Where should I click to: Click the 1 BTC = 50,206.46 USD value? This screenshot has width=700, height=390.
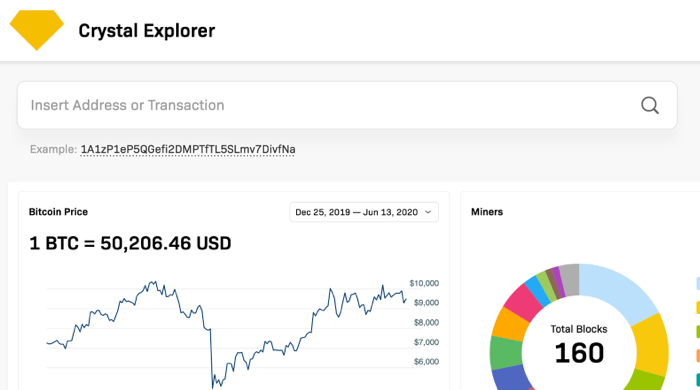130,243
